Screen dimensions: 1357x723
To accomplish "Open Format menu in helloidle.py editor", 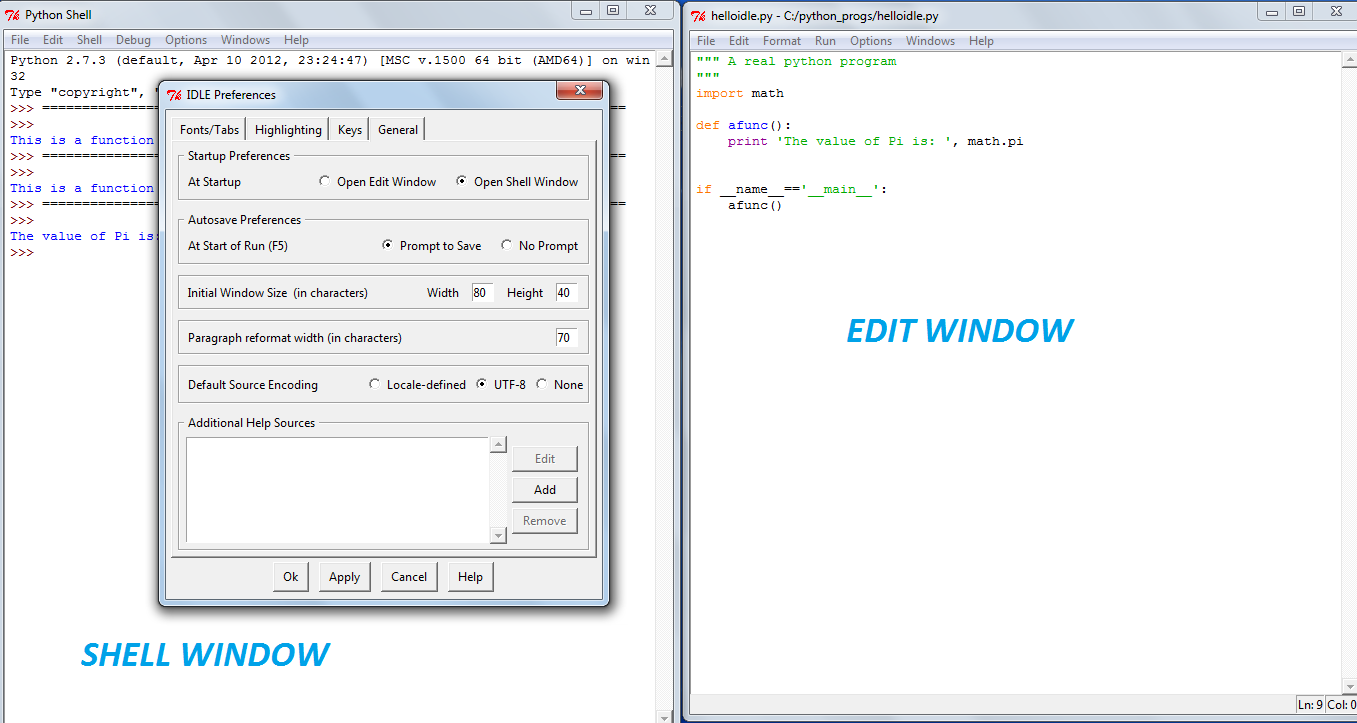I will click(782, 41).
